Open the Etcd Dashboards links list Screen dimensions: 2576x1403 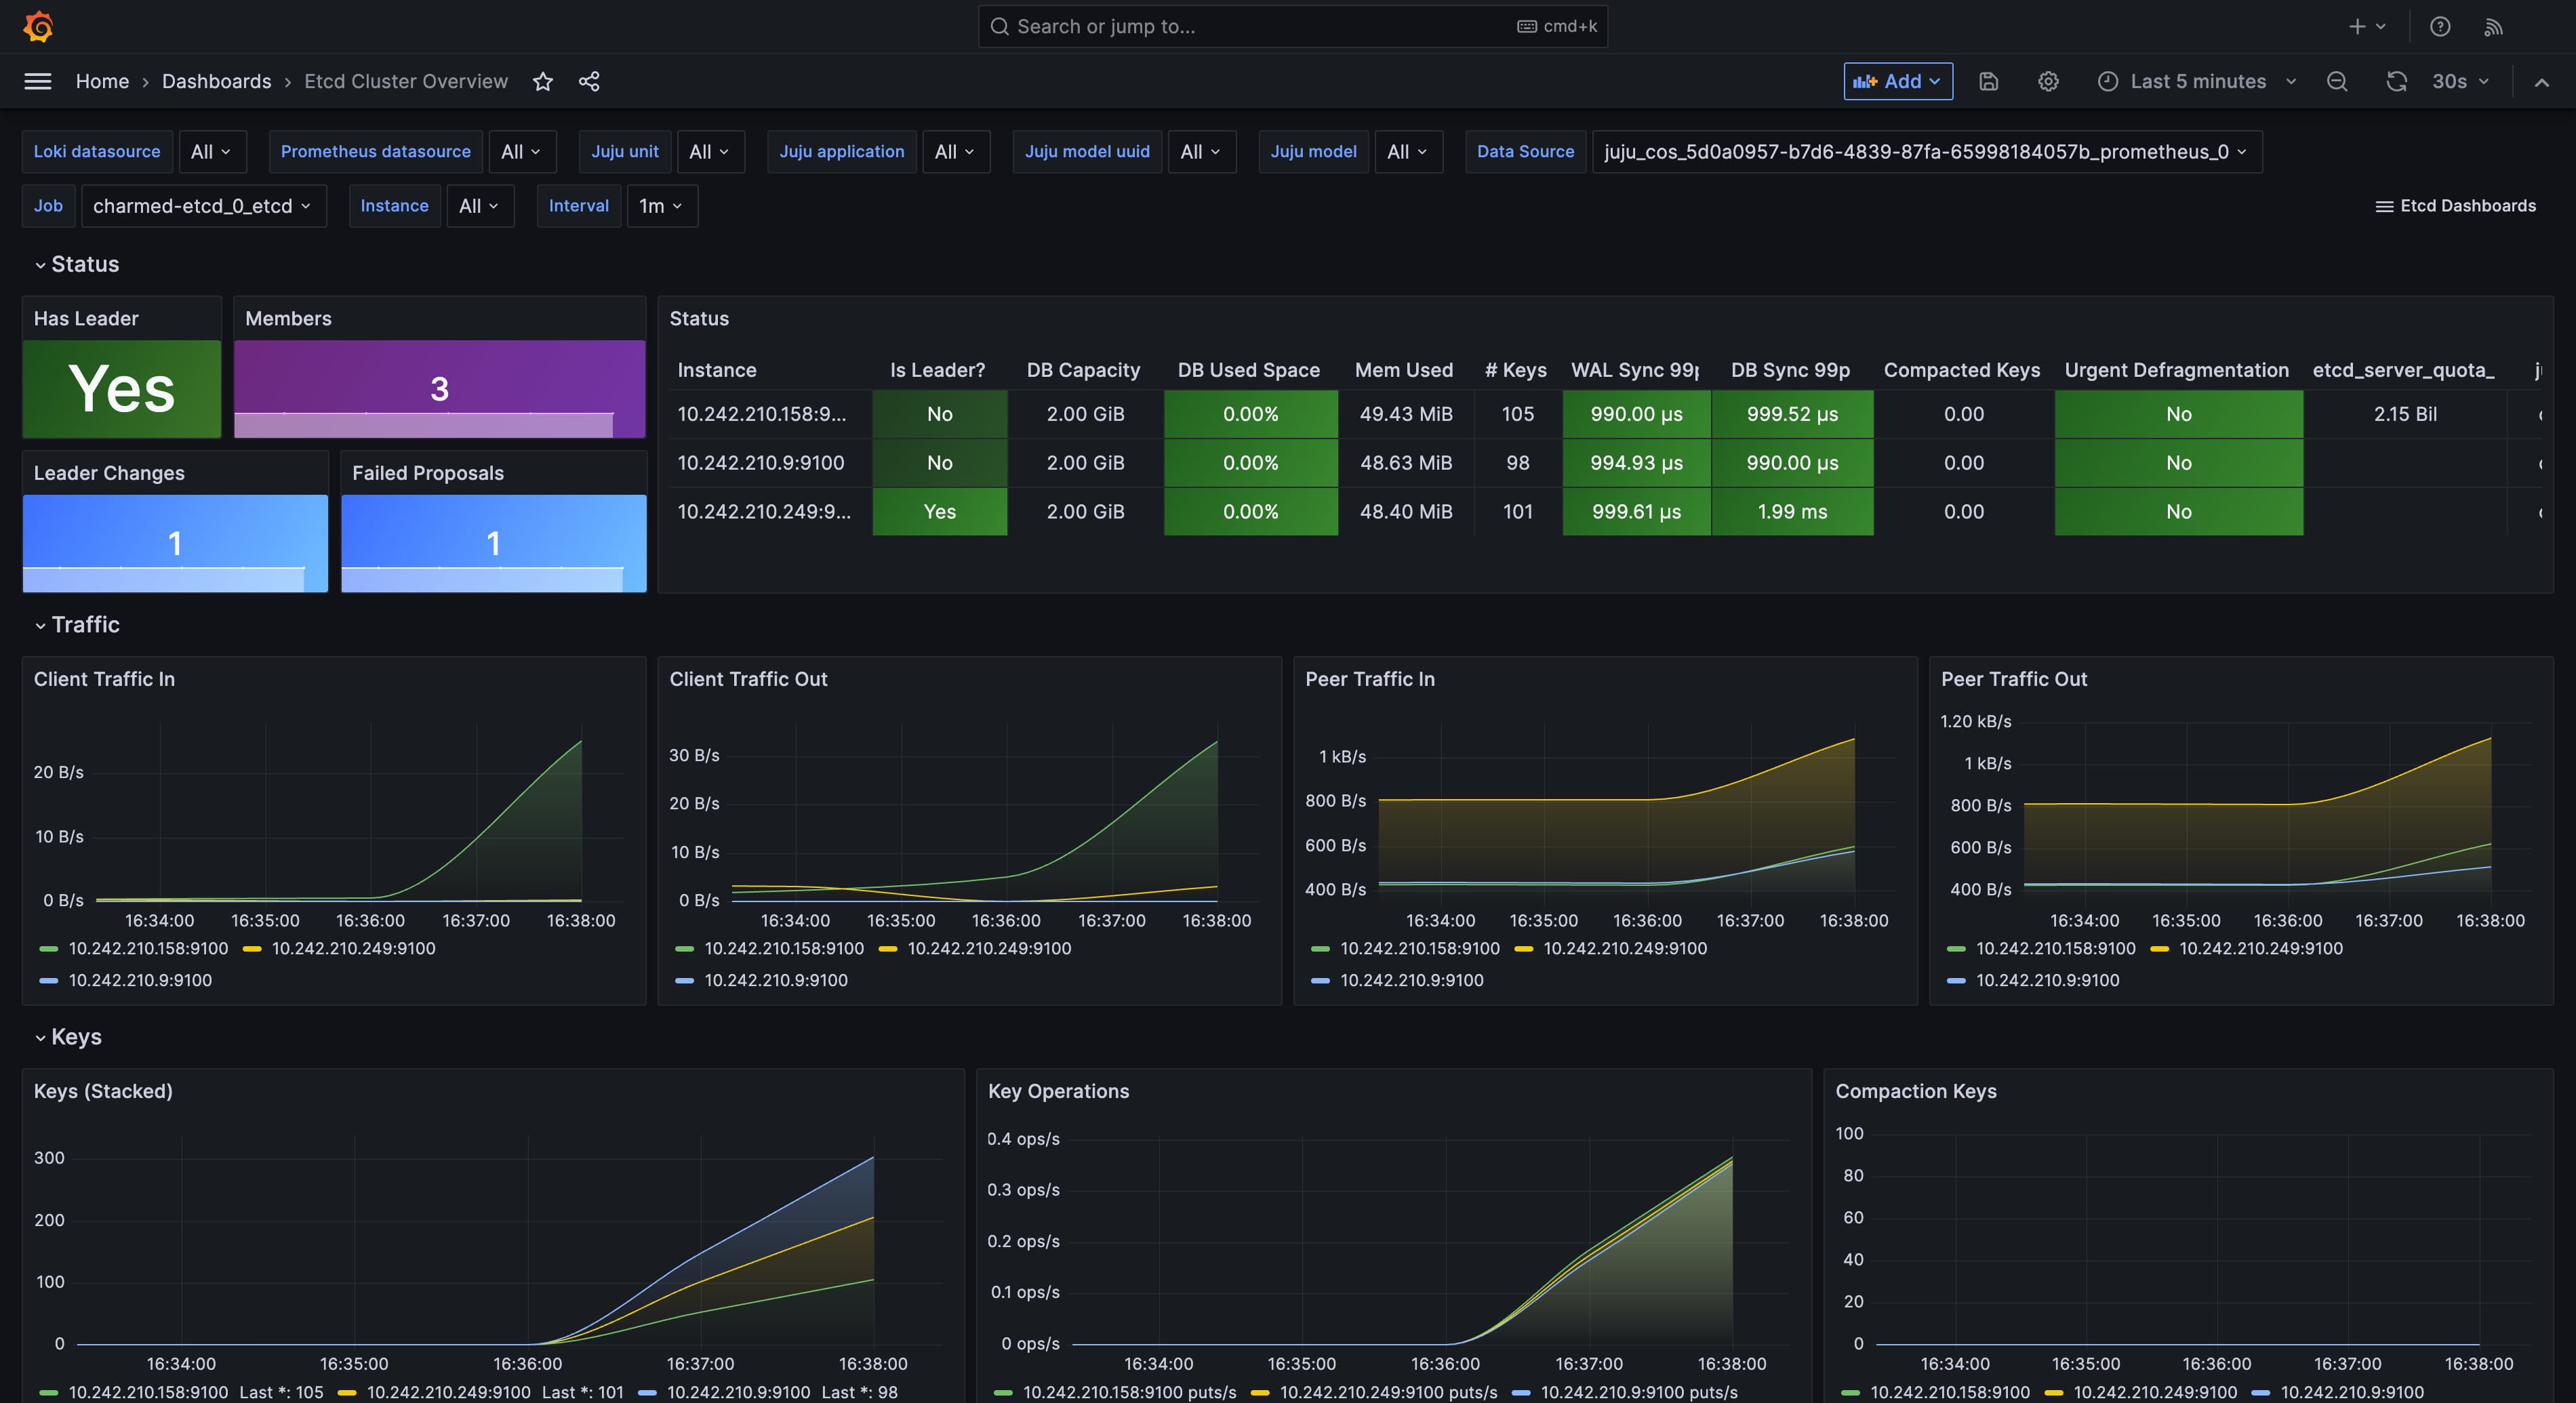[x=2456, y=206]
